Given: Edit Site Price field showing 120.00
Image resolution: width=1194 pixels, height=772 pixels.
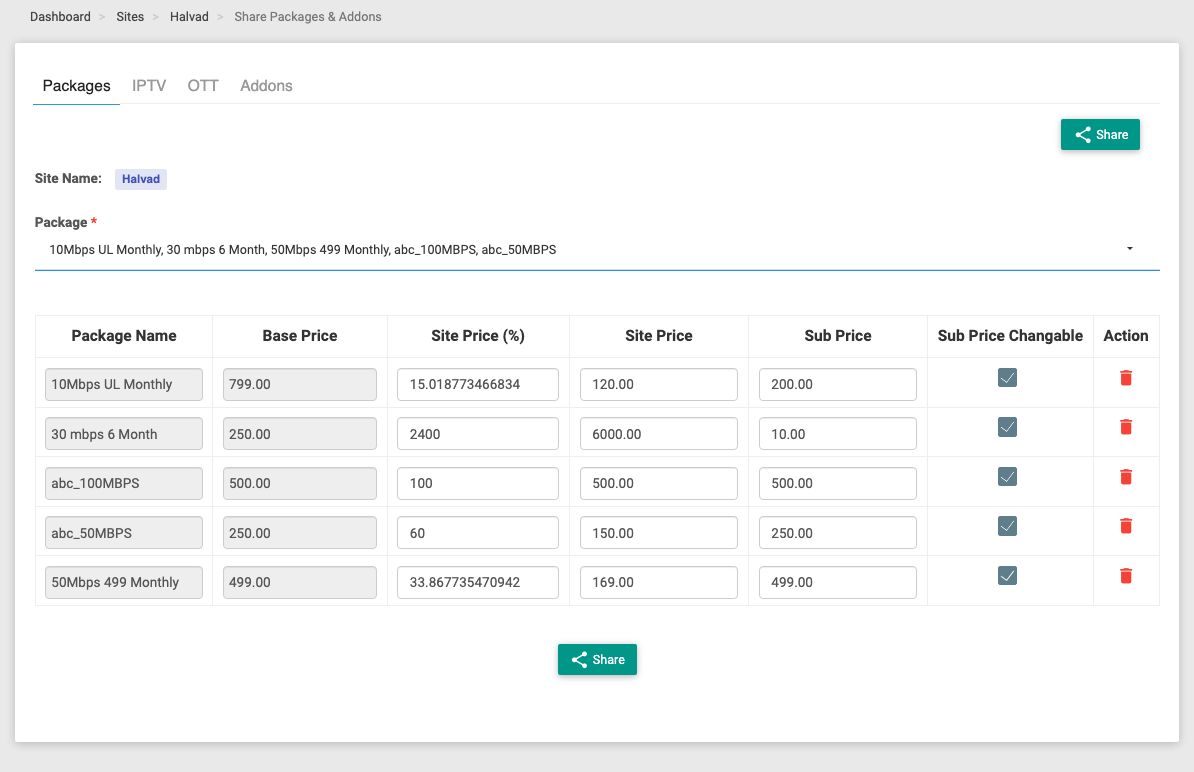Looking at the screenshot, I should (x=659, y=384).
